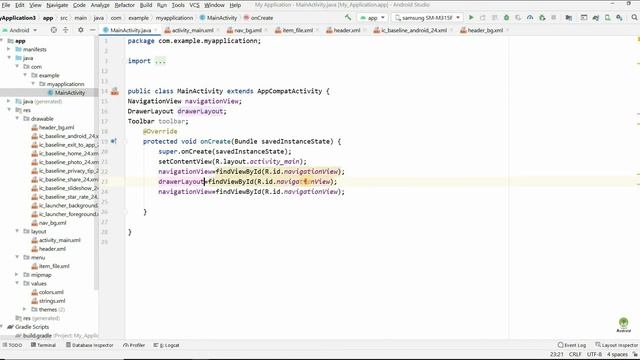
Task: Click the lock icon in the status bar
Action: tap(635, 354)
